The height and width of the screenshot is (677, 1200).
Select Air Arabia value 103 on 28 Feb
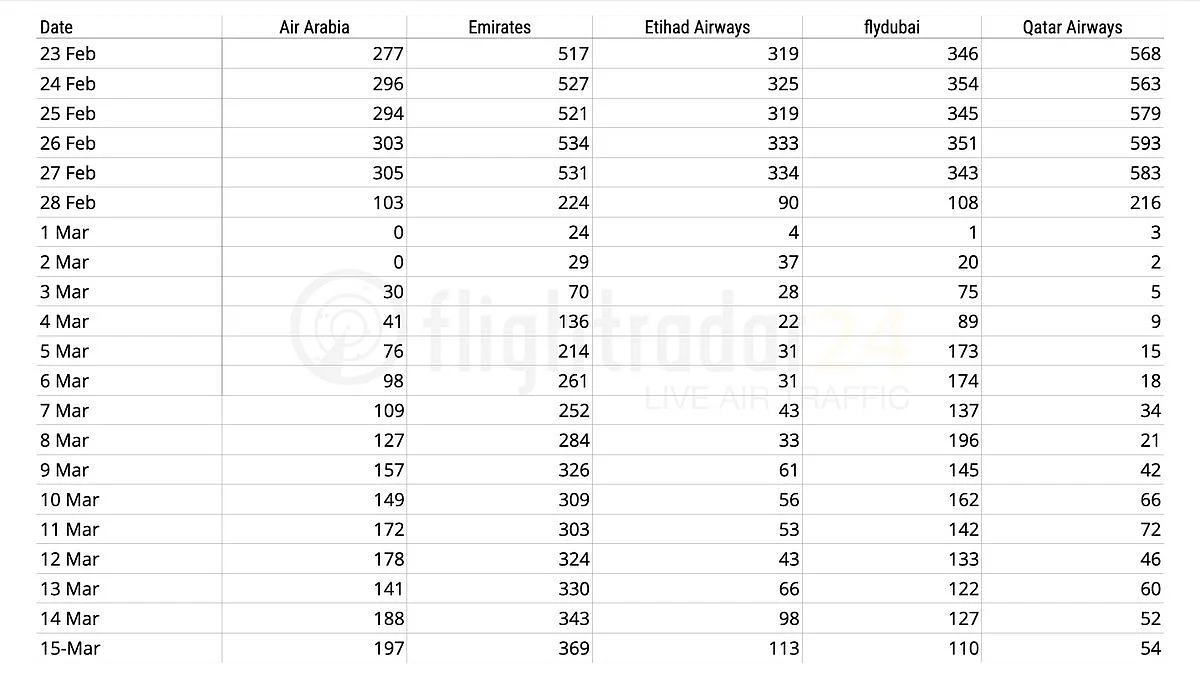(388, 203)
